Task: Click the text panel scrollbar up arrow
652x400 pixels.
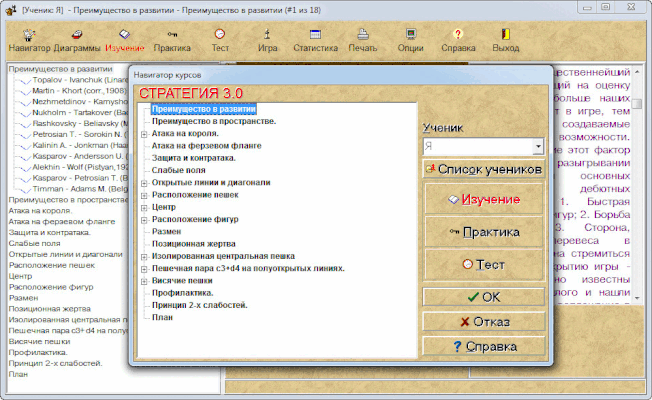Action: [x=637, y=72]
